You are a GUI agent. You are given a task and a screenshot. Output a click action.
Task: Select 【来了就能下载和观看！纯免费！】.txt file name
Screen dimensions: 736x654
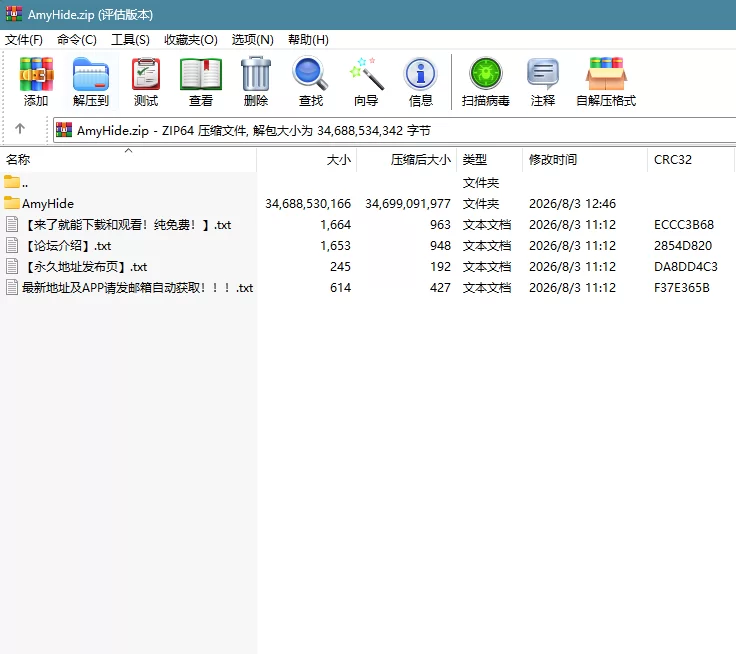tap(127, 225)
